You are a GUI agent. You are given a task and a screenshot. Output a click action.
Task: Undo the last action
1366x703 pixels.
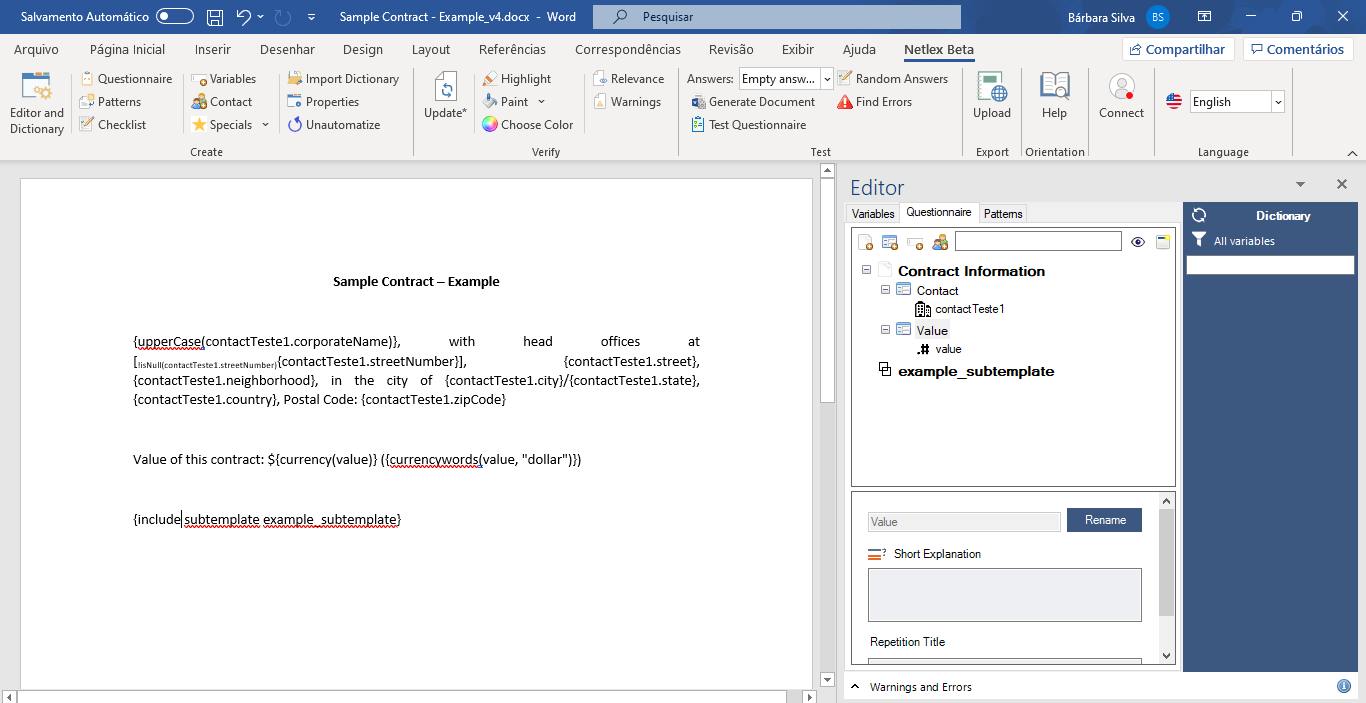click(243, 17)
